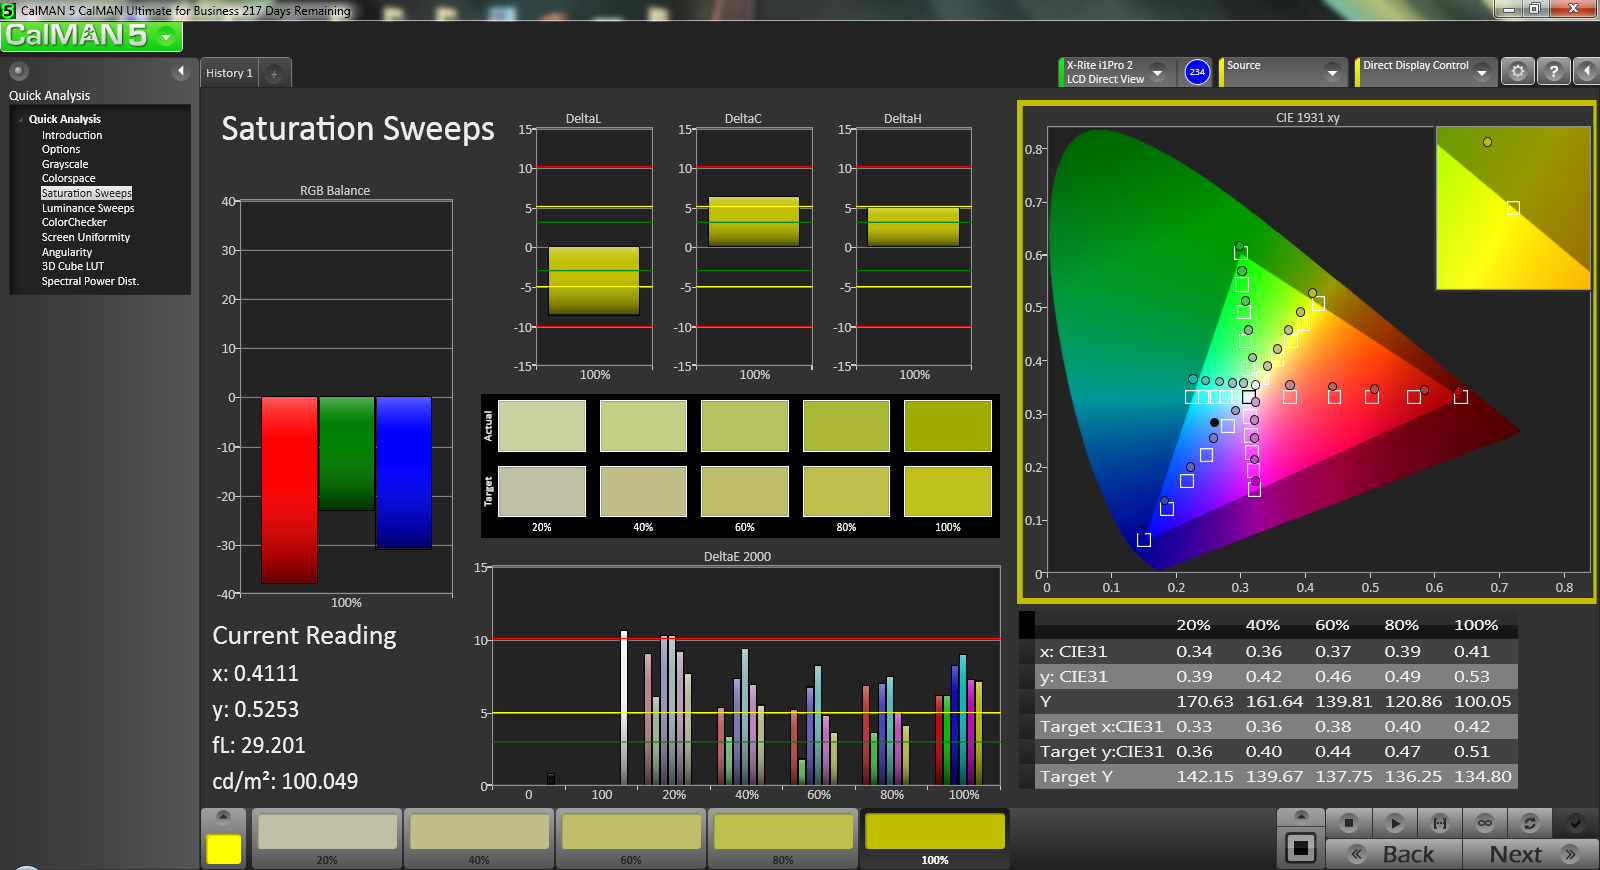Click the Actual 20% color swatch
Screen dimensions: 1600x870
coord(542,426)
